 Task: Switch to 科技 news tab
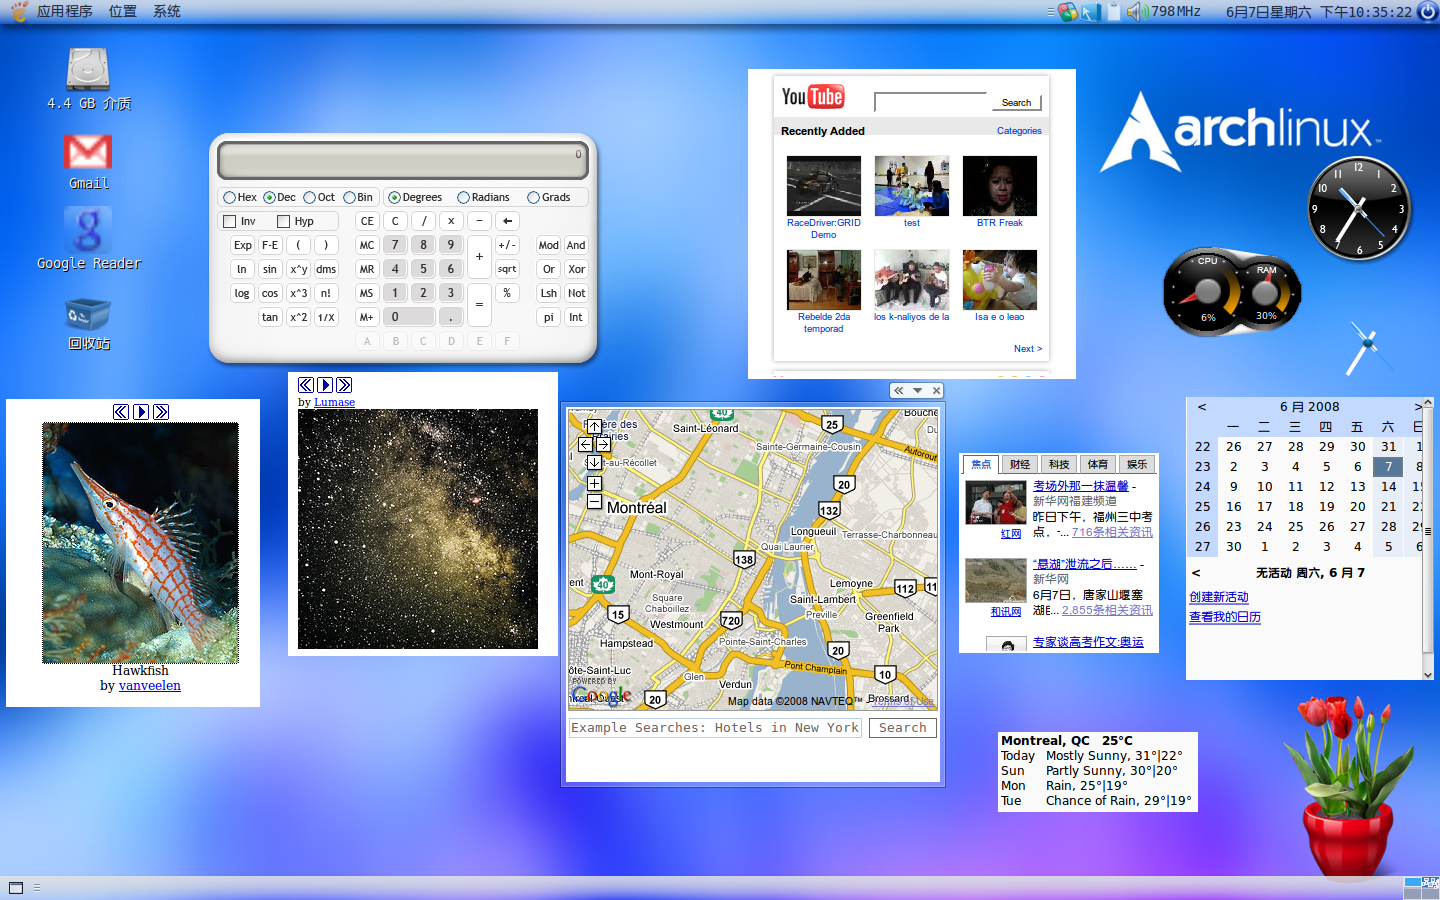point(1059,464)
